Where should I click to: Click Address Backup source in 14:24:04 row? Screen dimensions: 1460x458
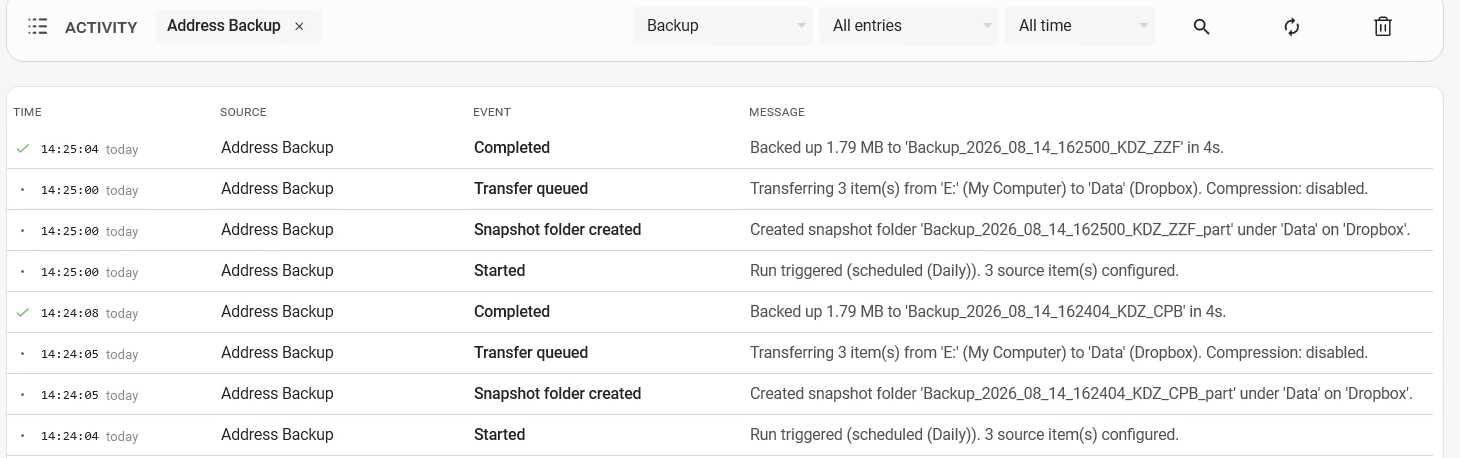[277, 435]
